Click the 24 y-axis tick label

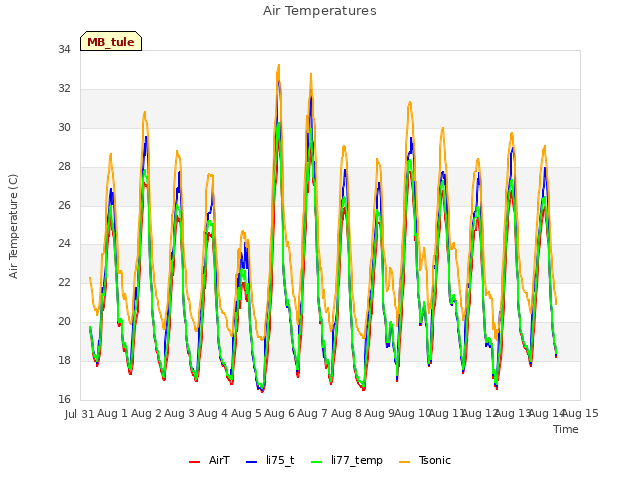64,244
